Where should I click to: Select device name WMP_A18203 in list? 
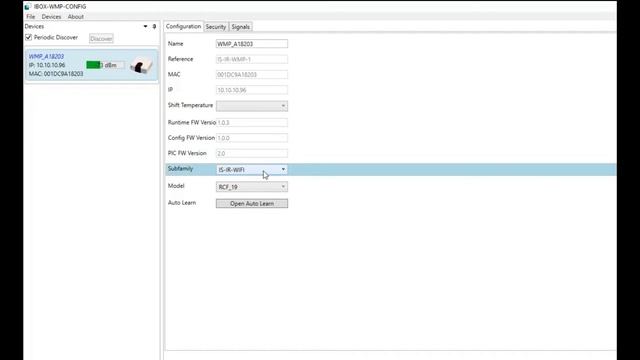click(x=46, y=56)
